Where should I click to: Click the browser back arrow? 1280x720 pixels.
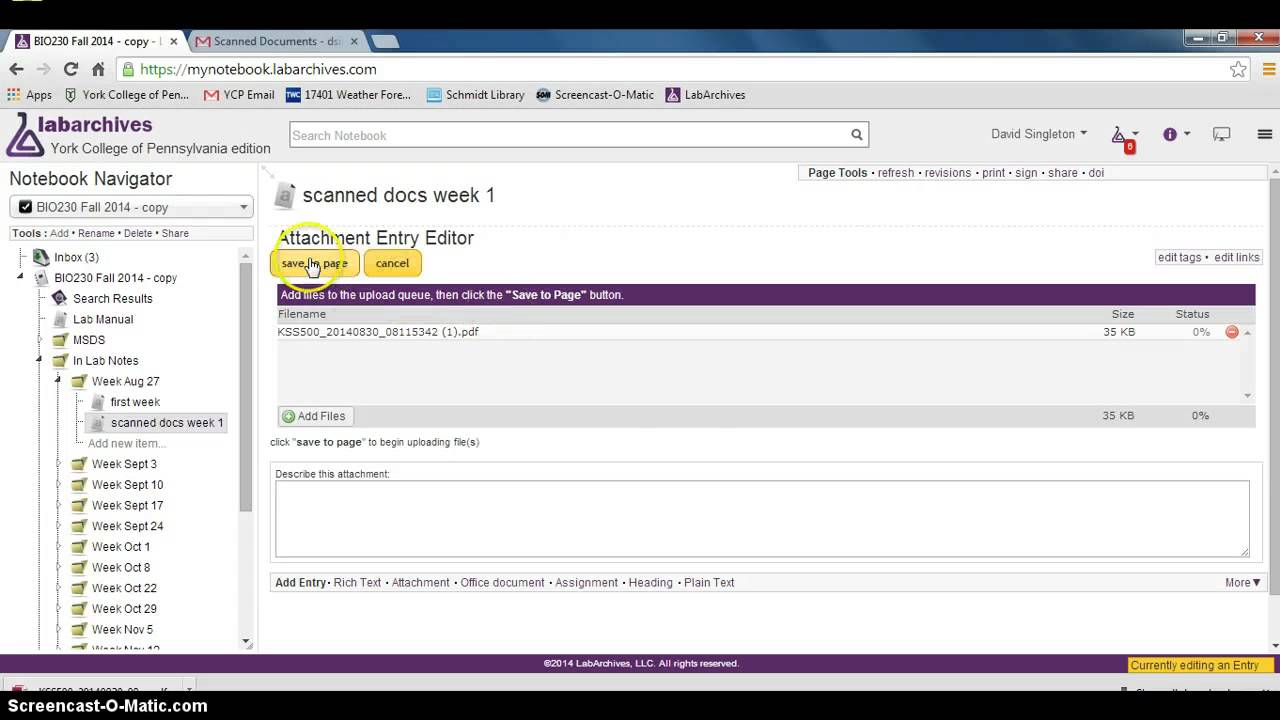16,69
